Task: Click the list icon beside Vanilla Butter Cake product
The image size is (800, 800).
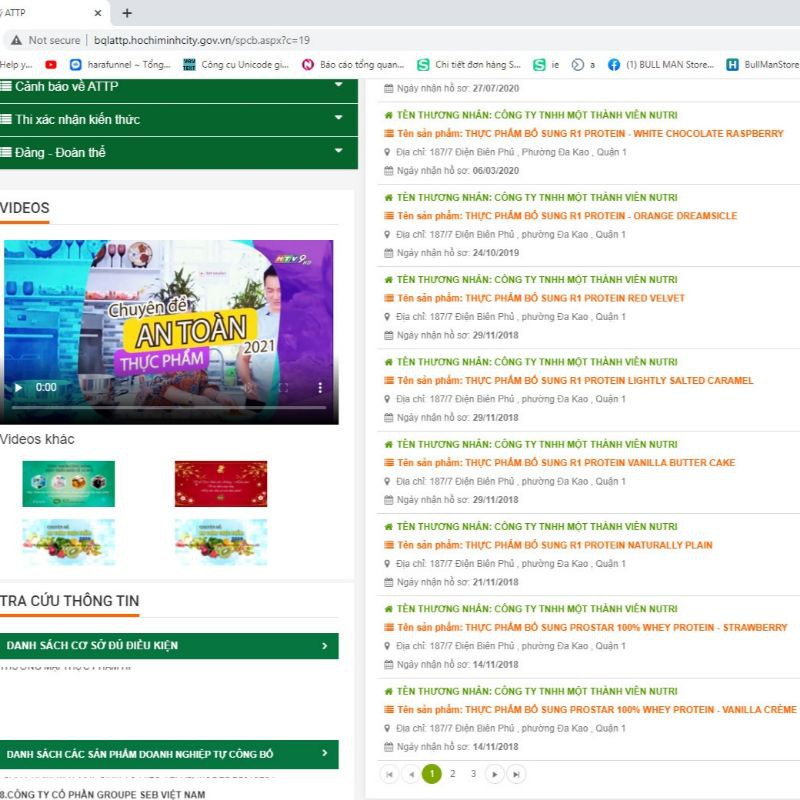Action: tap(389, 463)
